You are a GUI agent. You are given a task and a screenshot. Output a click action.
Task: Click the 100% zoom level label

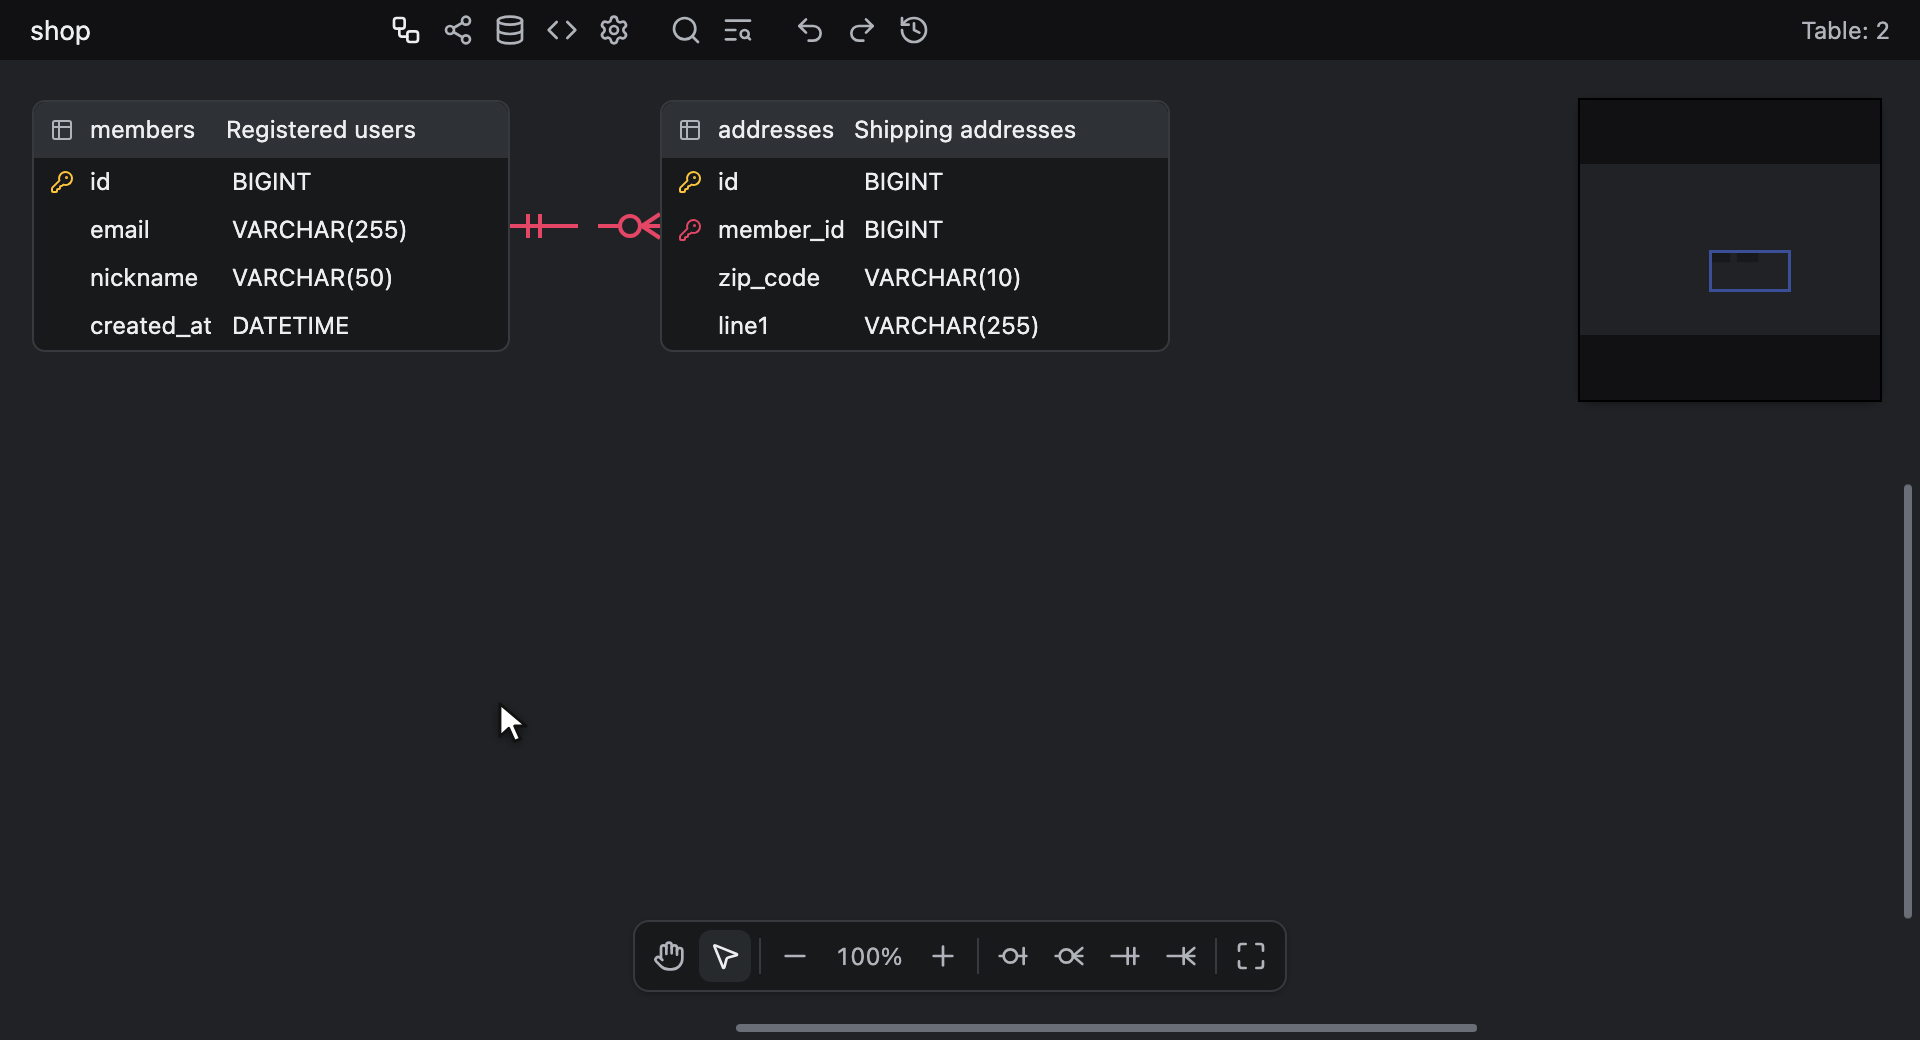[869, 957]
